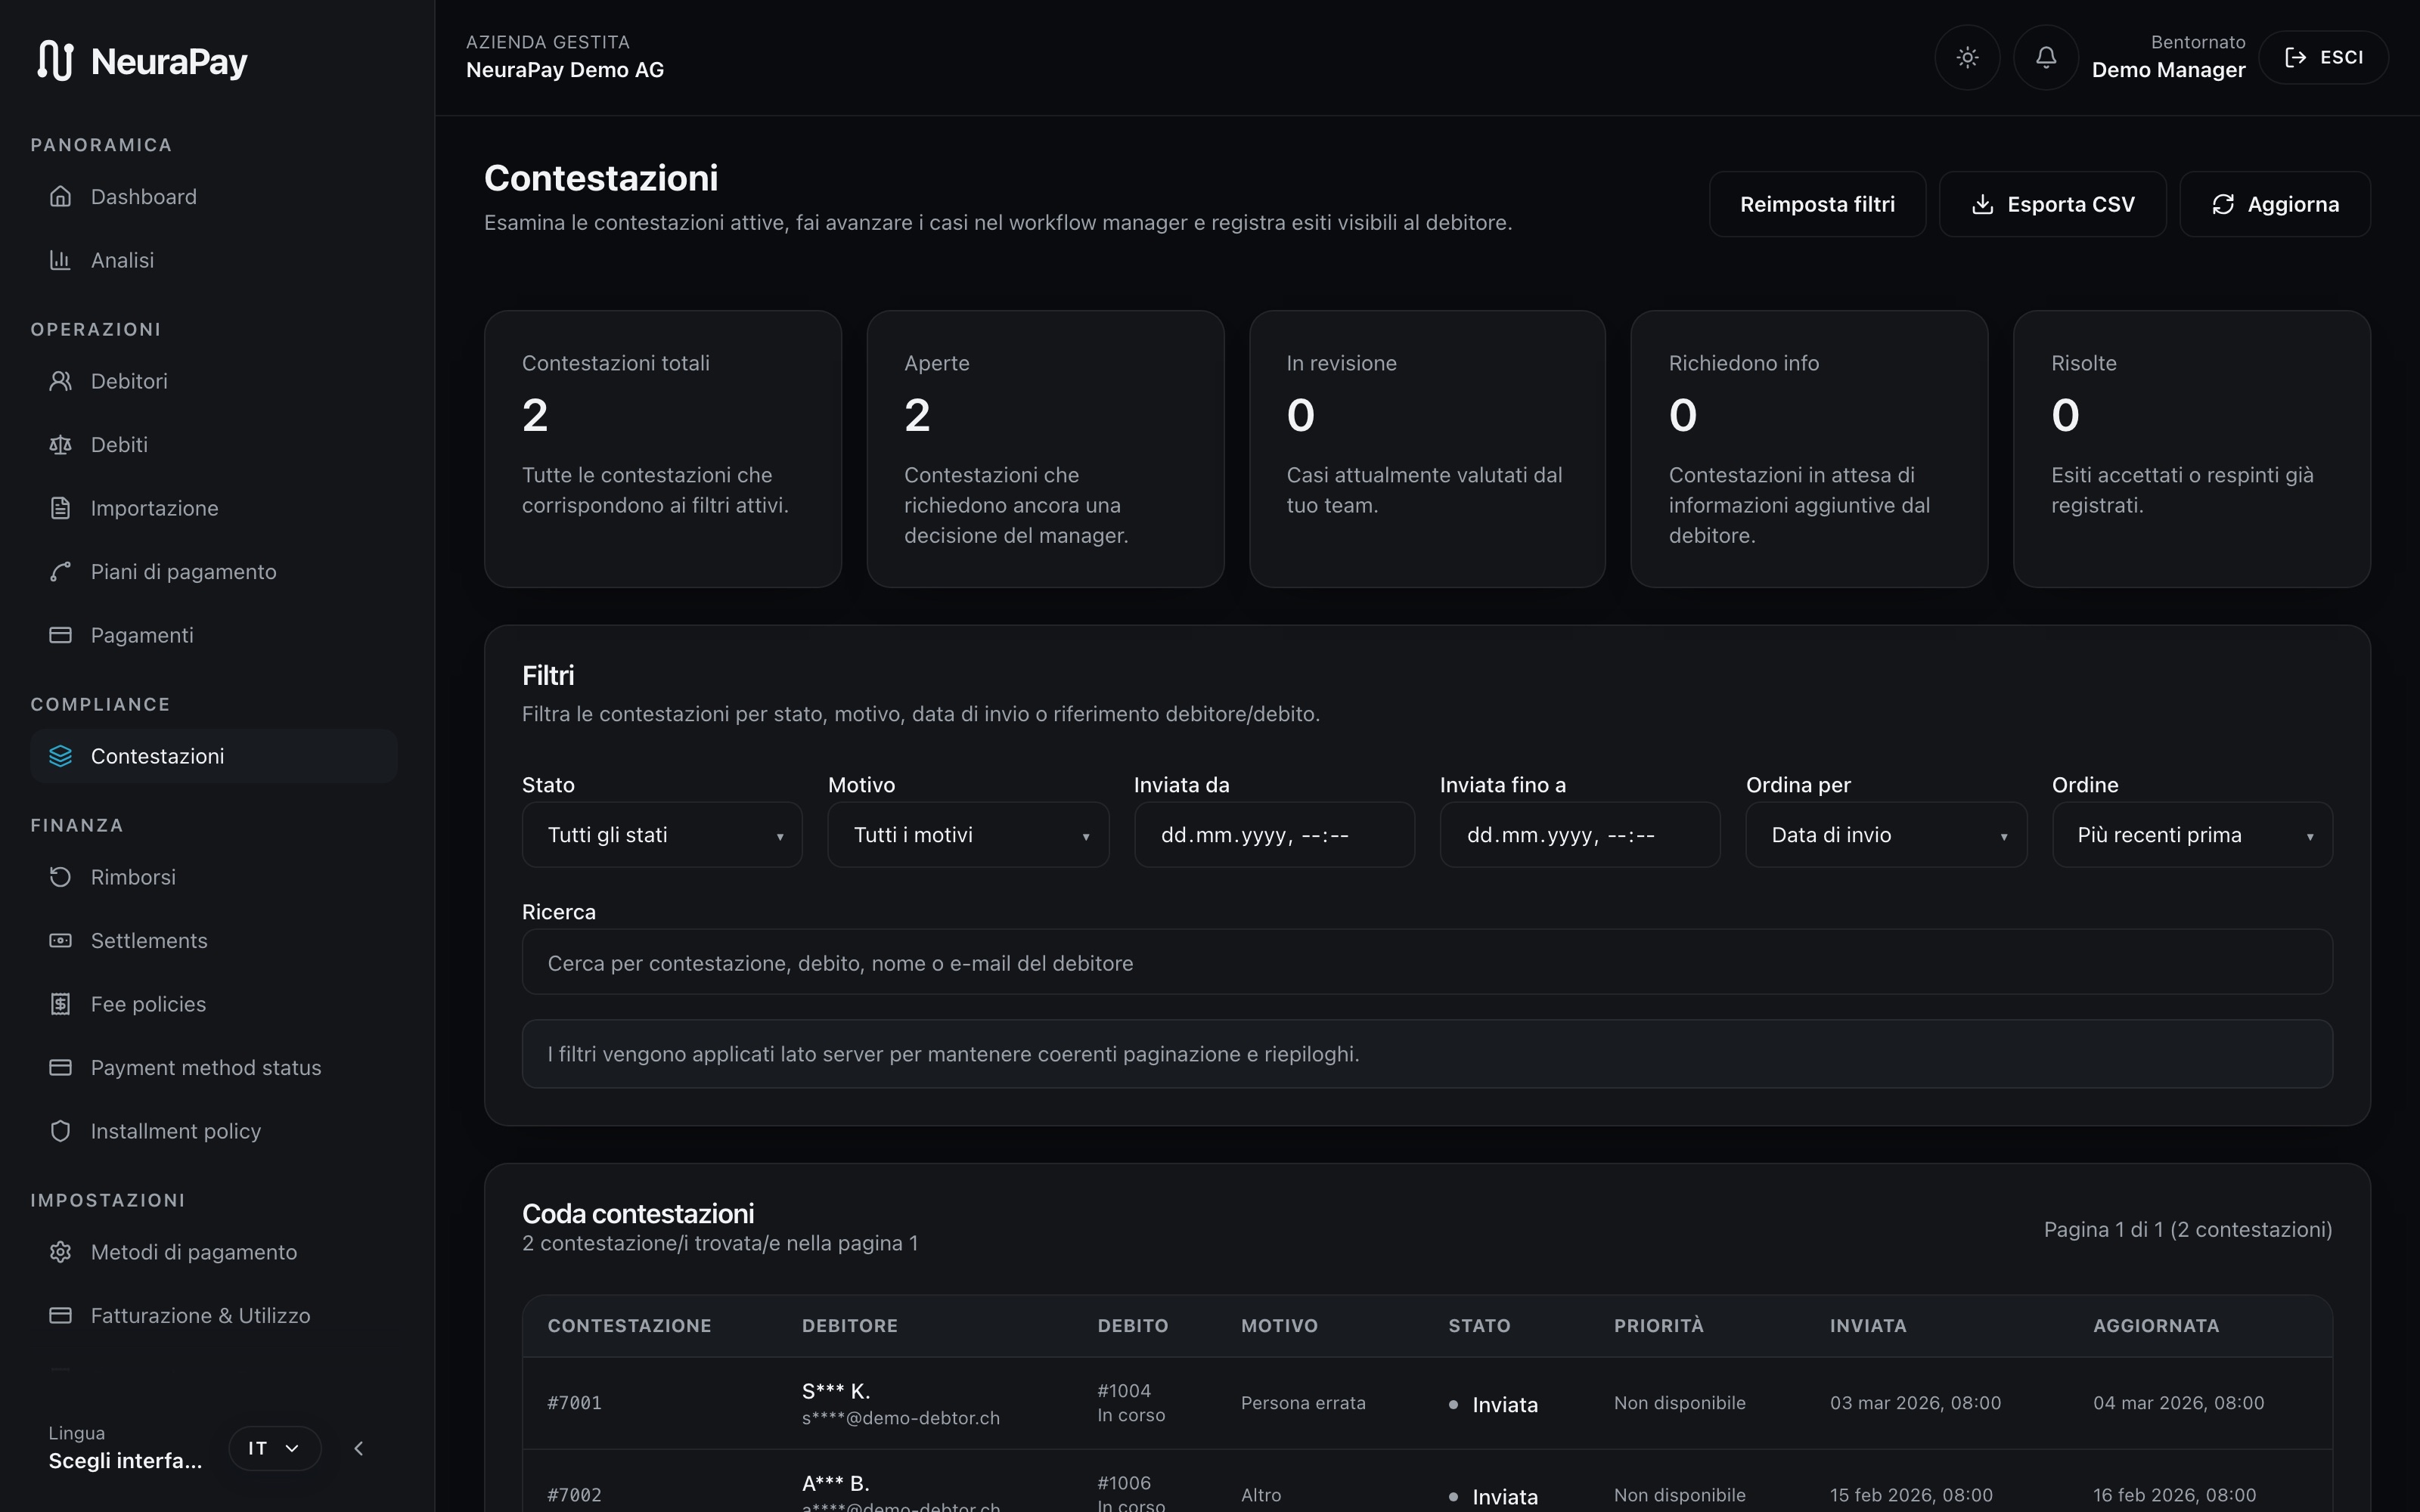Screen dimensions: 2420x1512
Task: Open the IT language selector
Action: pos(274,1448)
